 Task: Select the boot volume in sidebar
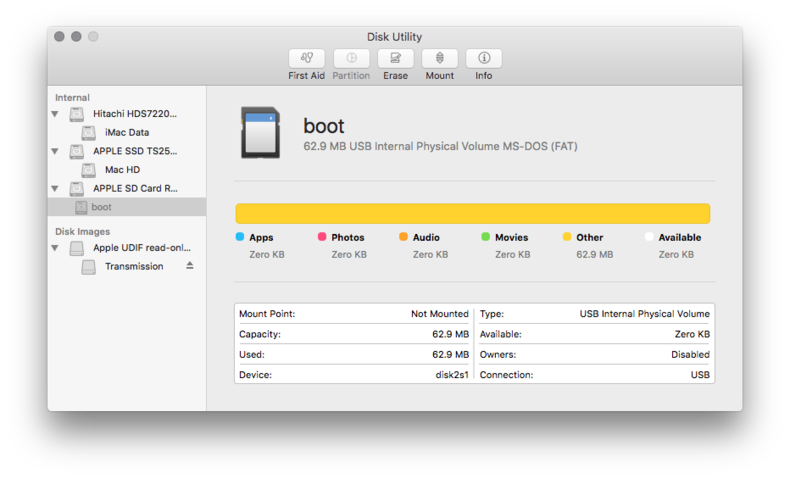101,207
